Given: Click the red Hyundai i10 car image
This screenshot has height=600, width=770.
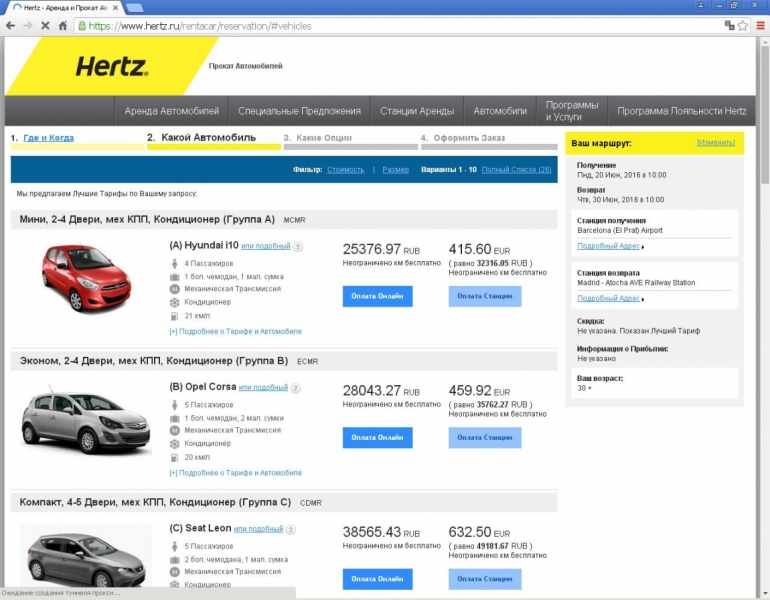Looking at the screenshot, I should pyautogui.click(x=86, y=277).
